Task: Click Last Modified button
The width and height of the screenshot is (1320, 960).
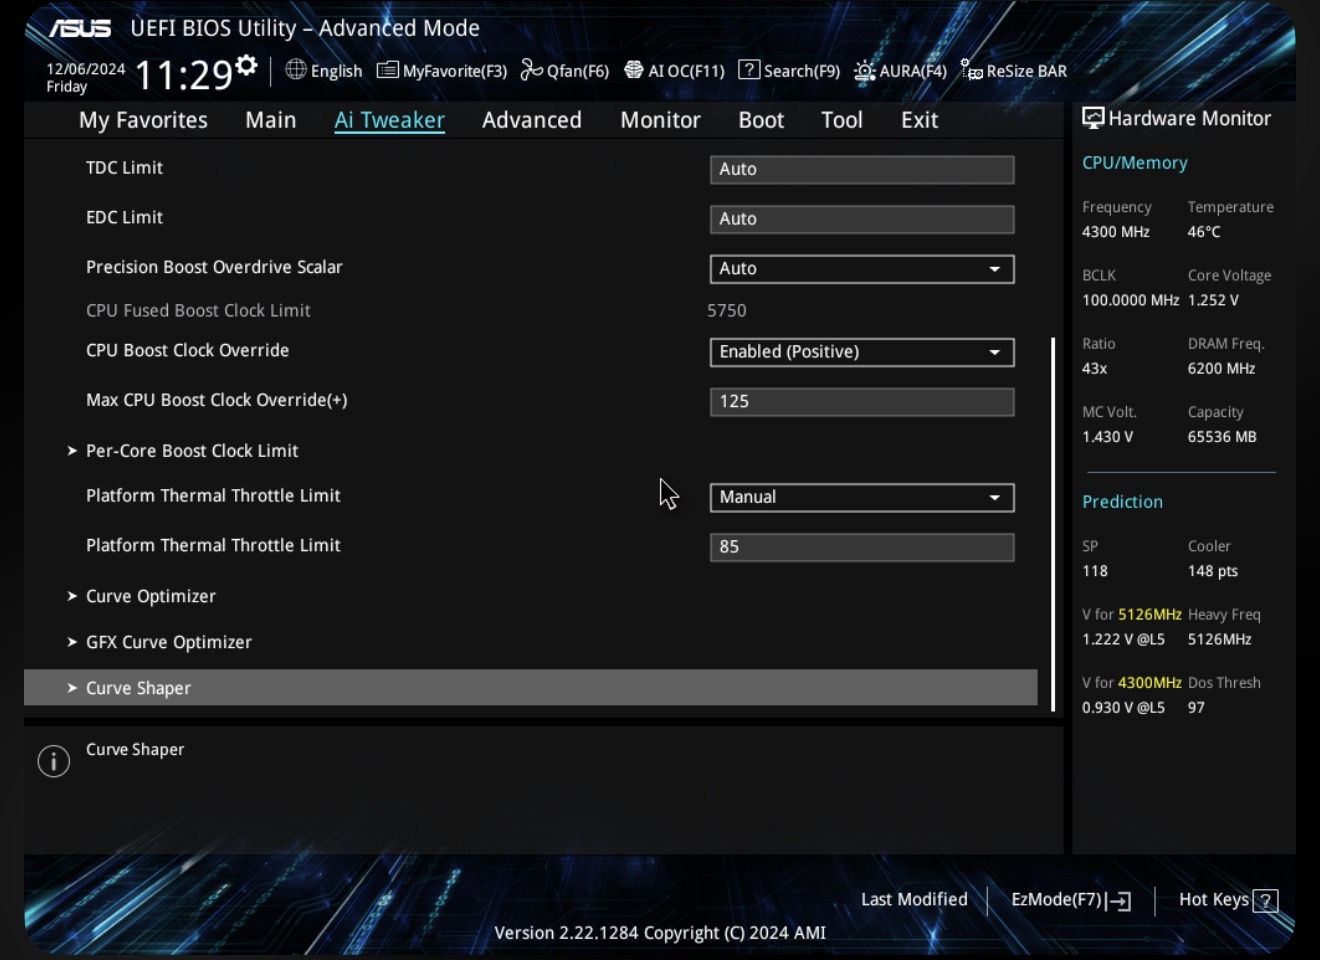Action: pyautogui.click(x=914, y=899)
